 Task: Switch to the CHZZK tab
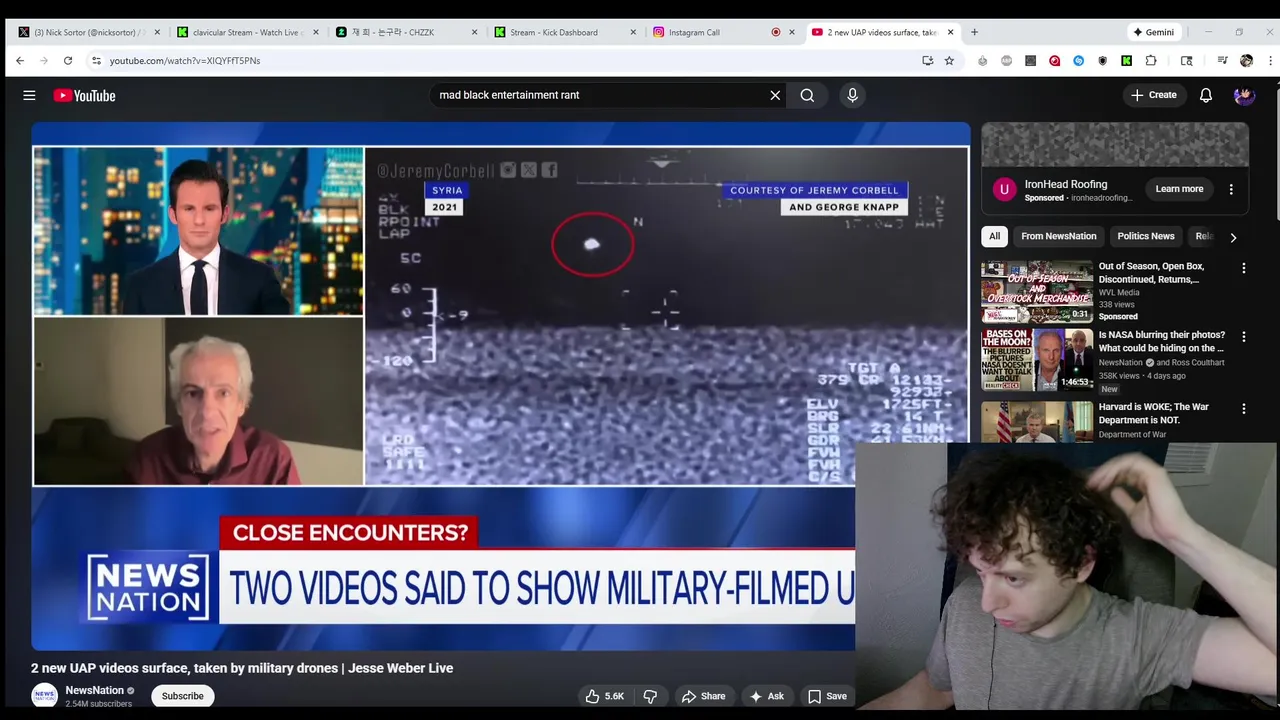(x=404, y=32)
